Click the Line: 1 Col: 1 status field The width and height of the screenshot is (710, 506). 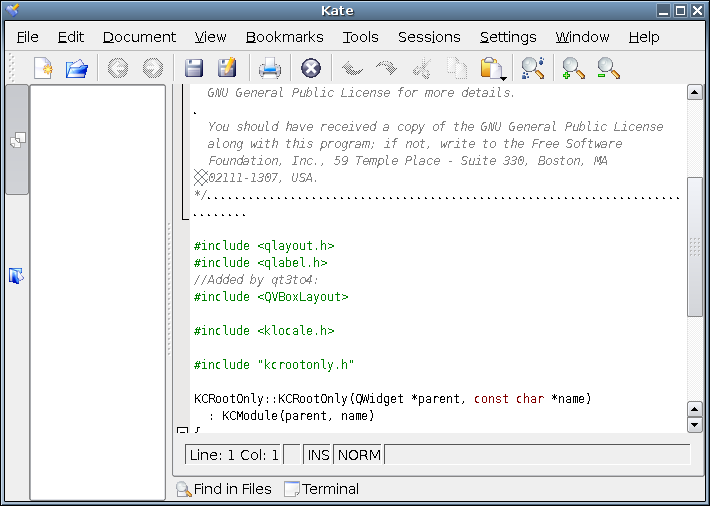[x=234, y=455]
